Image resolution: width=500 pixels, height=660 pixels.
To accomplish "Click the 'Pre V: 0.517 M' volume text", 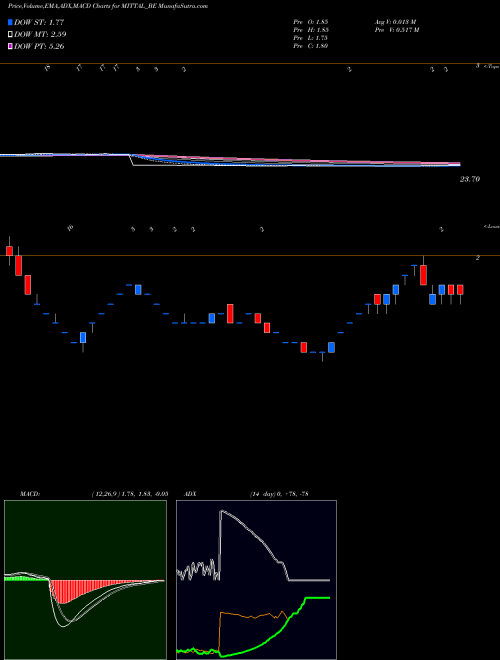I will [396, 30].
